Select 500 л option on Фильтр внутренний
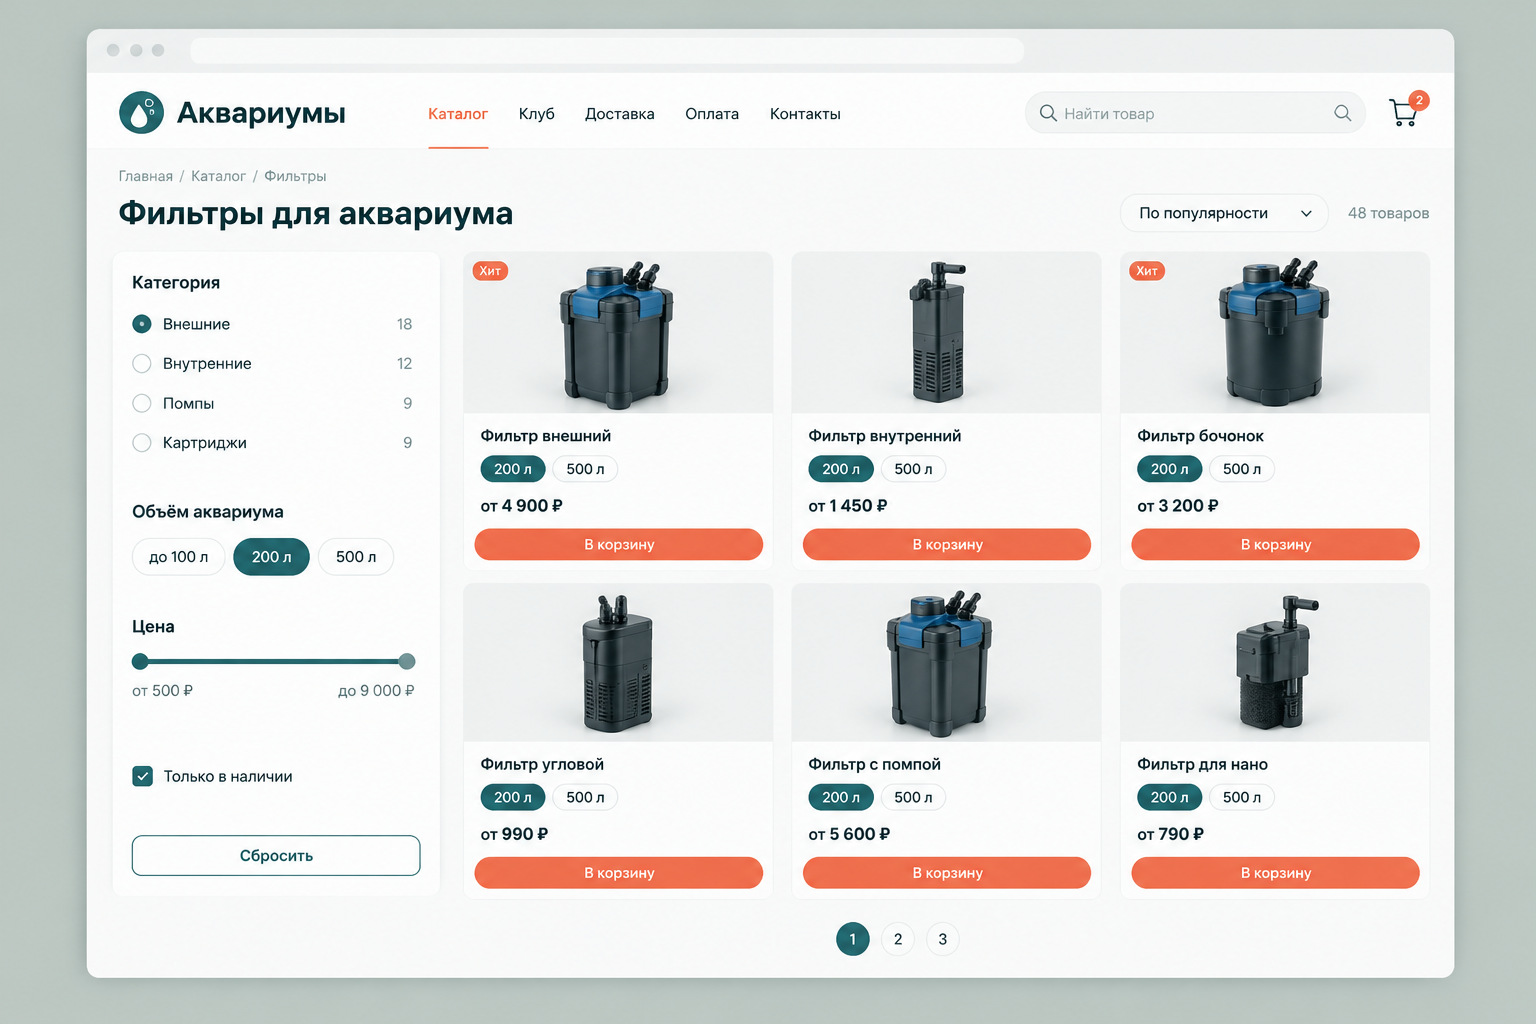This screenshot has height=1024, width=1536. (x=913, y=469)
